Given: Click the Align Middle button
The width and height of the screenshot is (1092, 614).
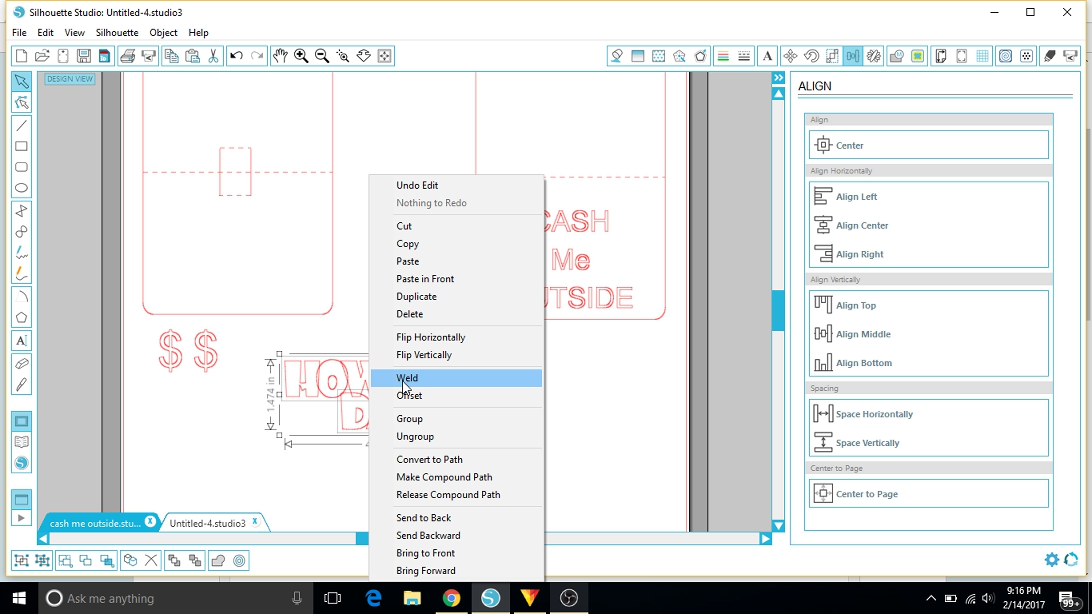Looking at the screenshot, I should click(928, 334).
